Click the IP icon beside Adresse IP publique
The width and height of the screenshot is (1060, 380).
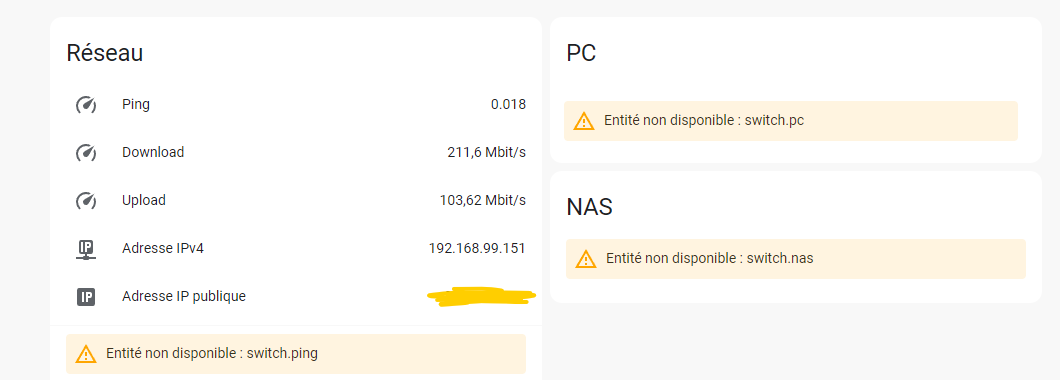(x=86, y=297)
